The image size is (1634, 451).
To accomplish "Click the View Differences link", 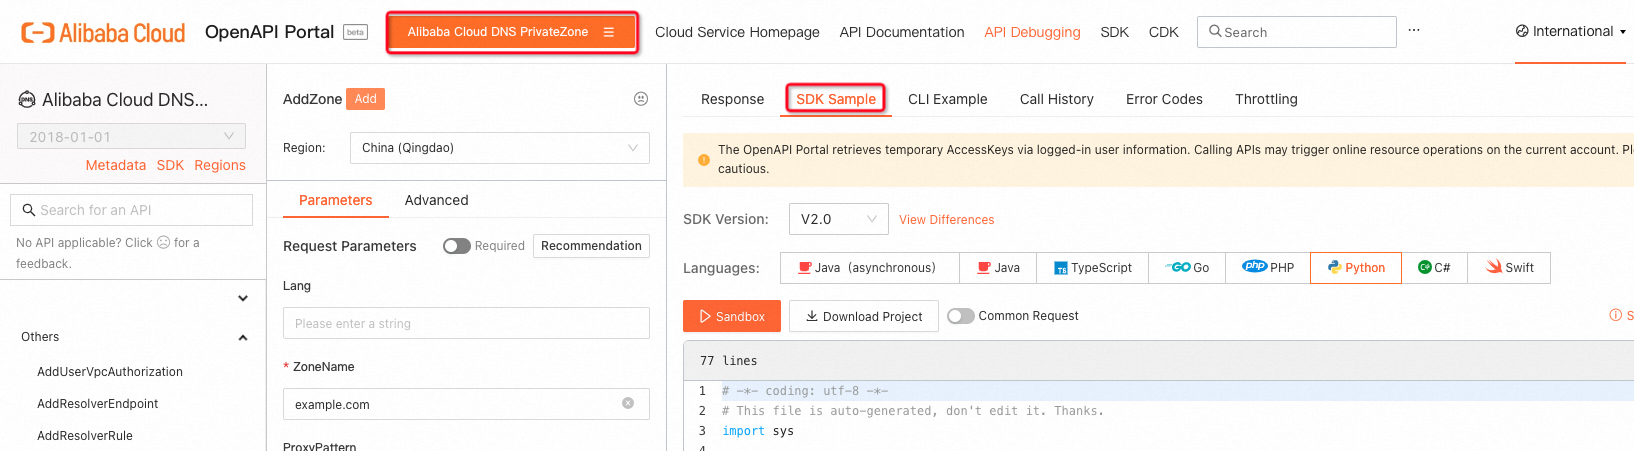I will tap(946, 220).
